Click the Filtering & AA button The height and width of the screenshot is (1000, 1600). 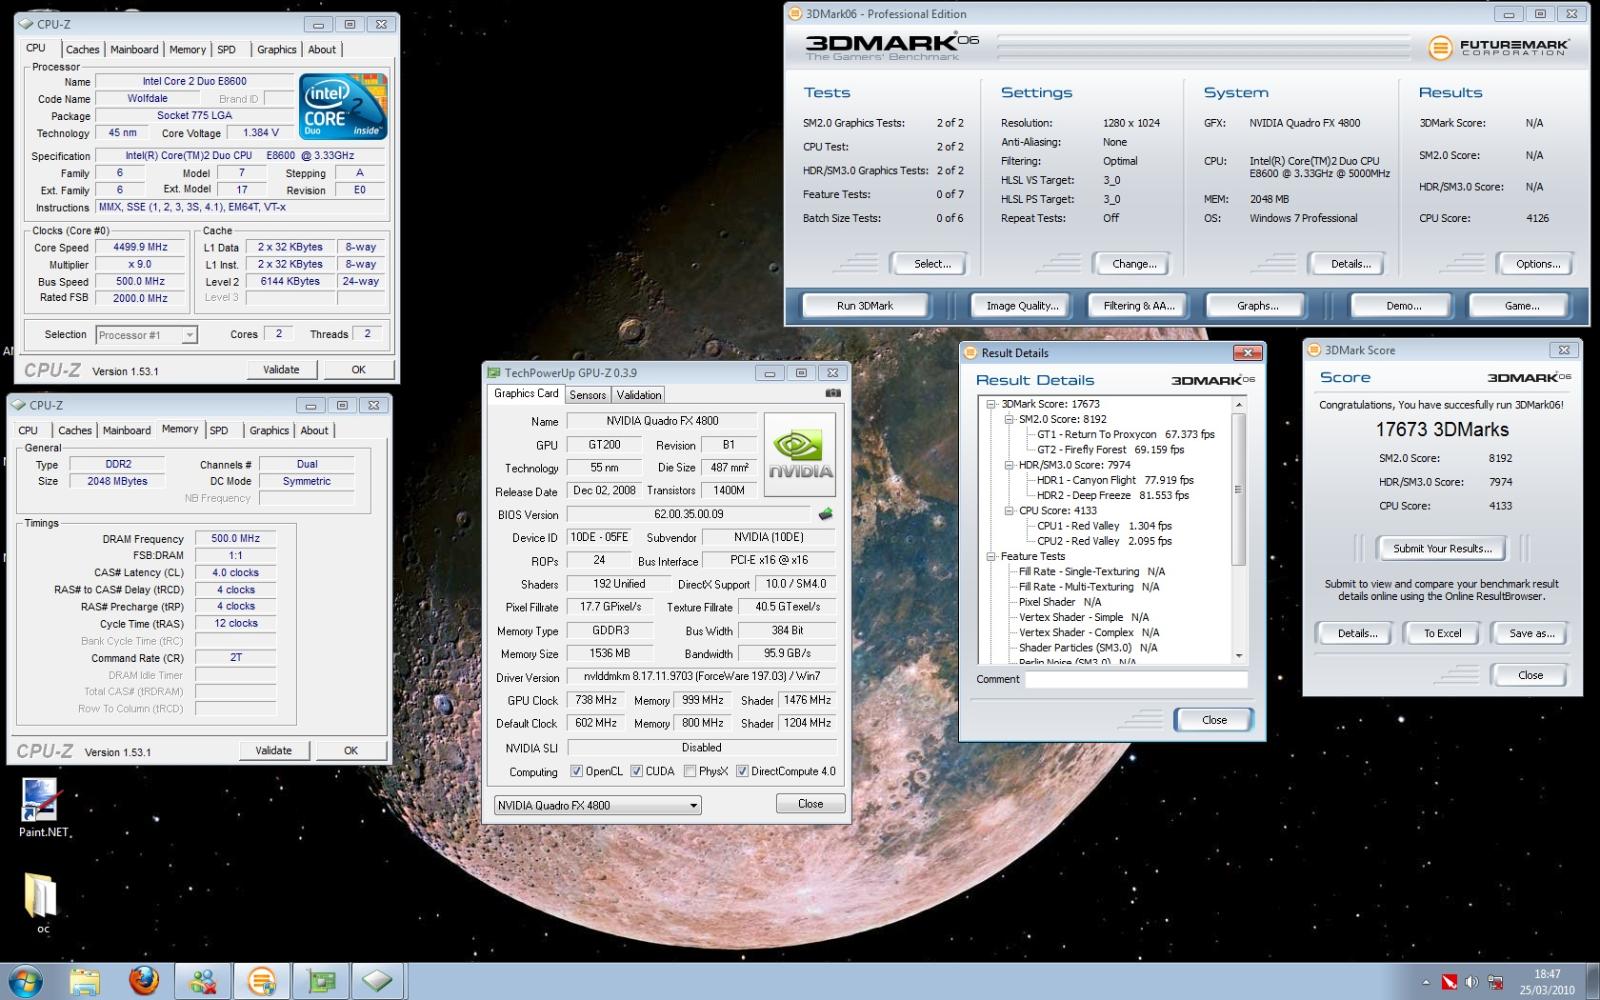pos(1139,306)
